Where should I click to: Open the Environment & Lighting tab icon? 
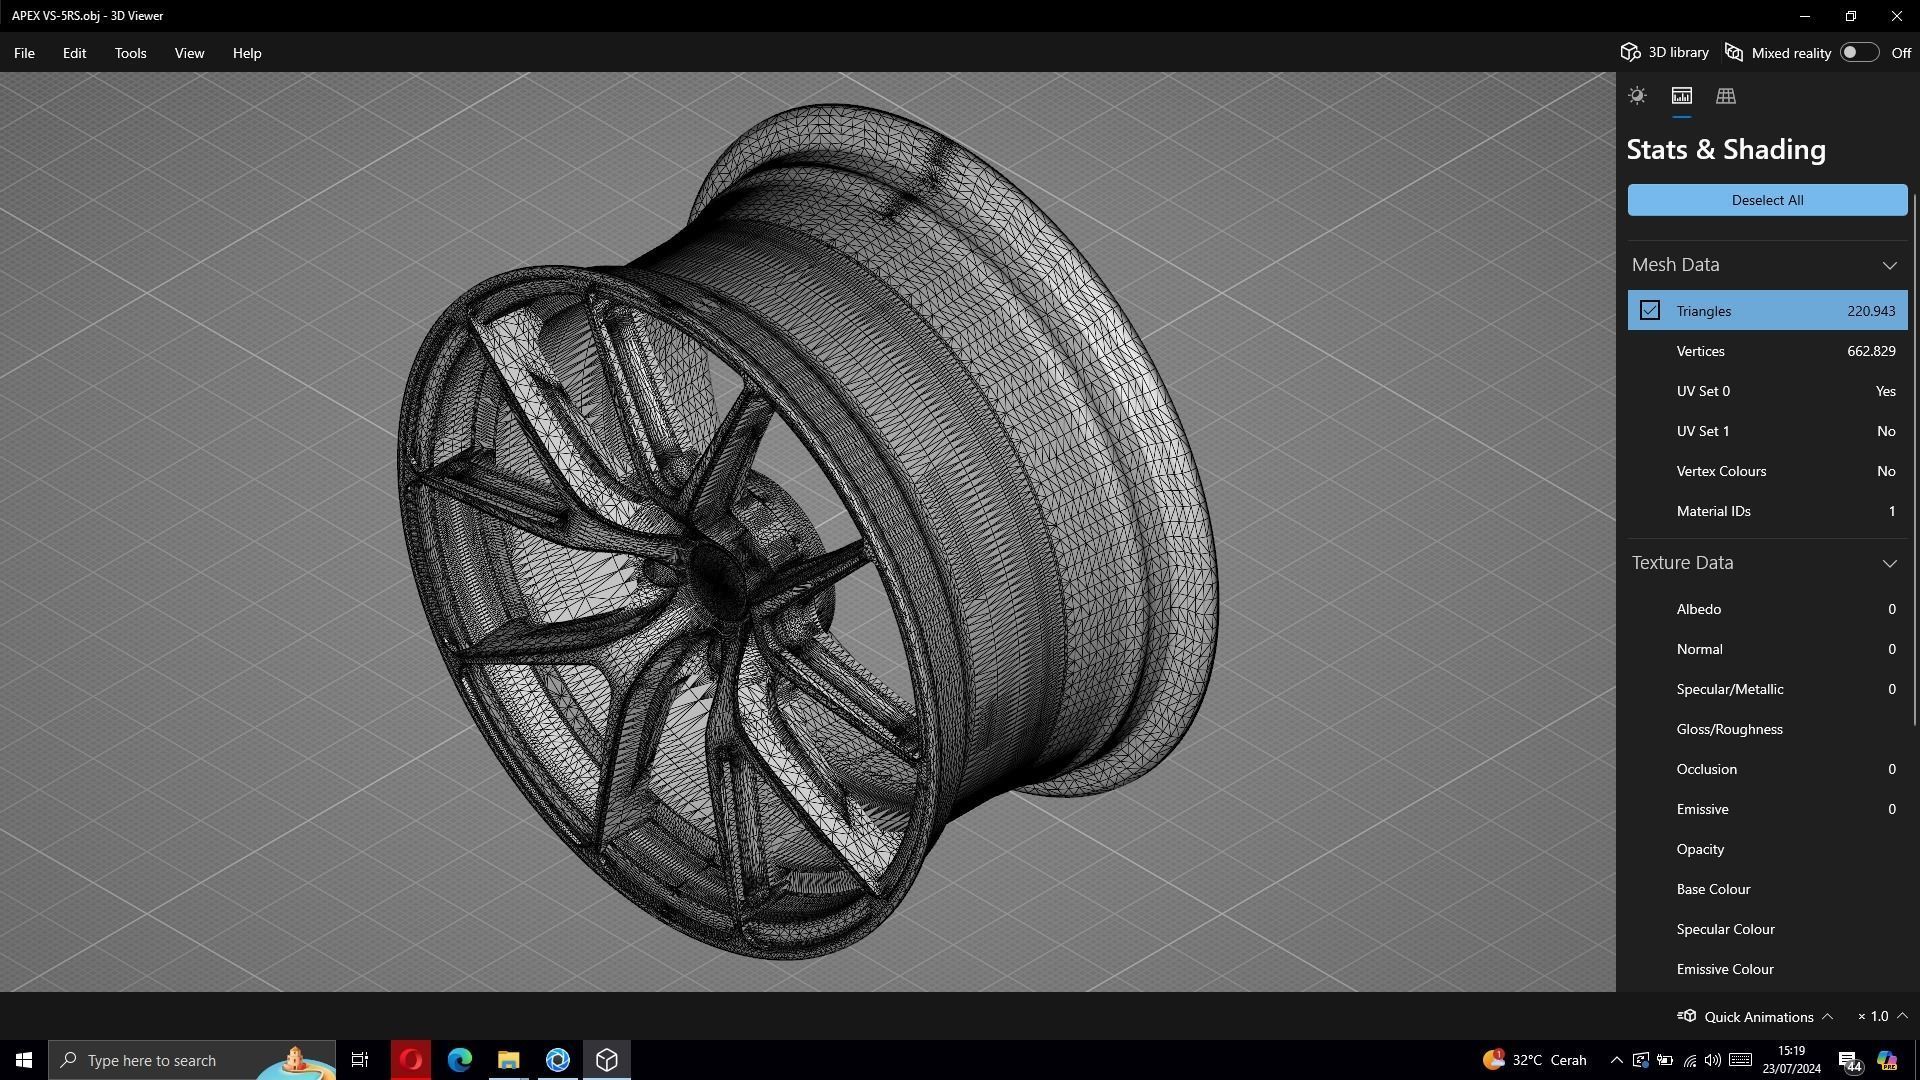pos(1637,96)
